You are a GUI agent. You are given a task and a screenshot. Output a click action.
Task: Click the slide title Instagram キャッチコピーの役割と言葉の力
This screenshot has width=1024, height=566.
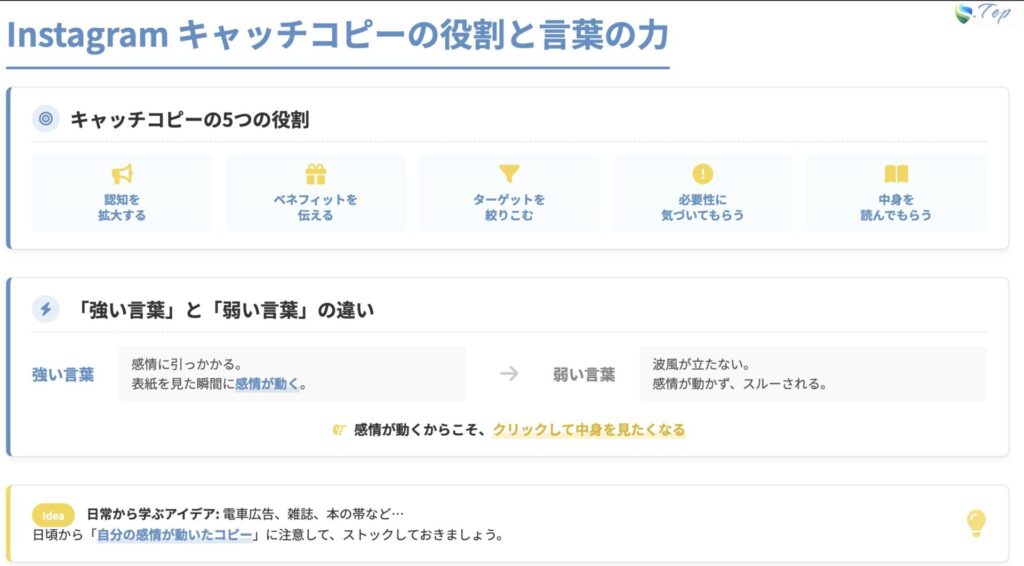click(x=337, y=35)
